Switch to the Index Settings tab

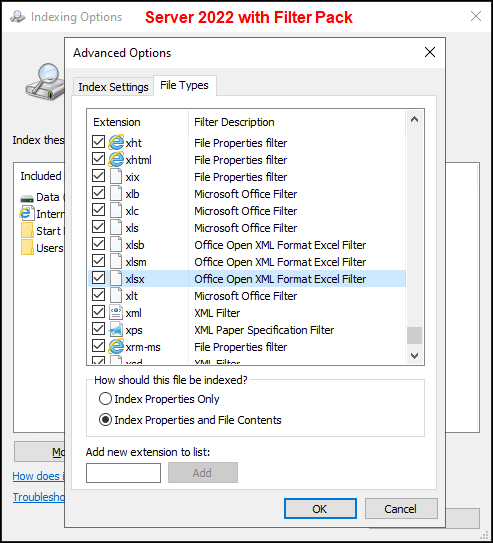pyautogui.click(x=113, y=87)
